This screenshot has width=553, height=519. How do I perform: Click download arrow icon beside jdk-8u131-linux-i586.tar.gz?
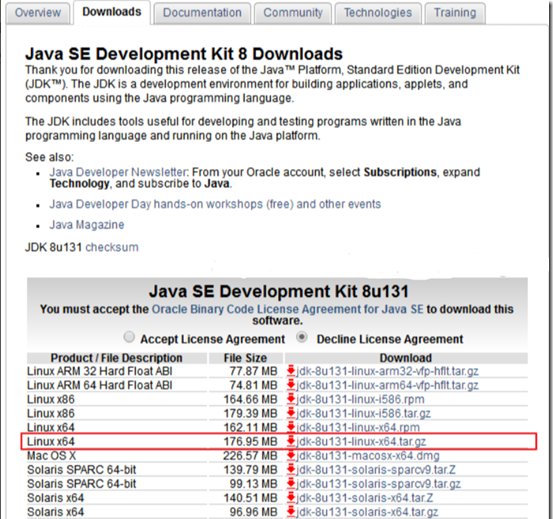tap(291, 413)
